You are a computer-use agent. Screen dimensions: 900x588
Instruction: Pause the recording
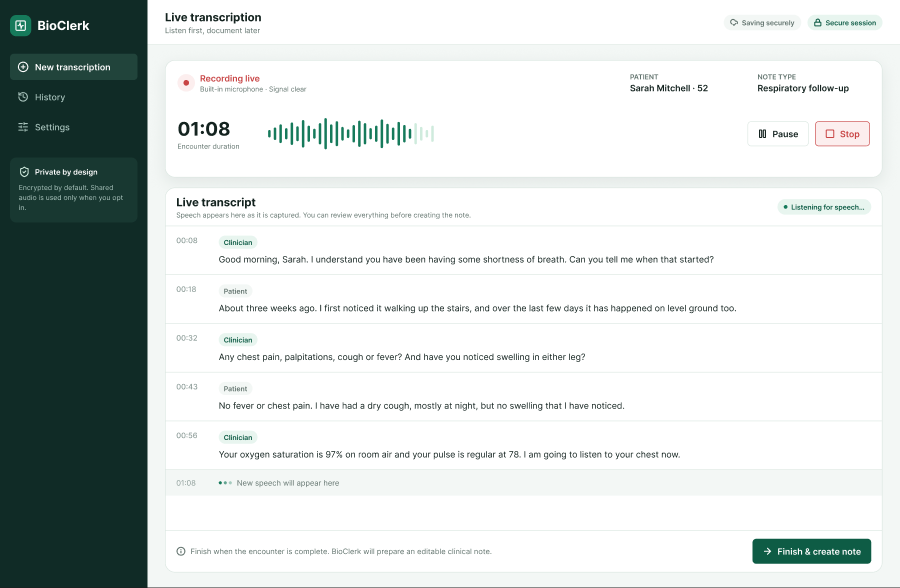coord(778,134)
